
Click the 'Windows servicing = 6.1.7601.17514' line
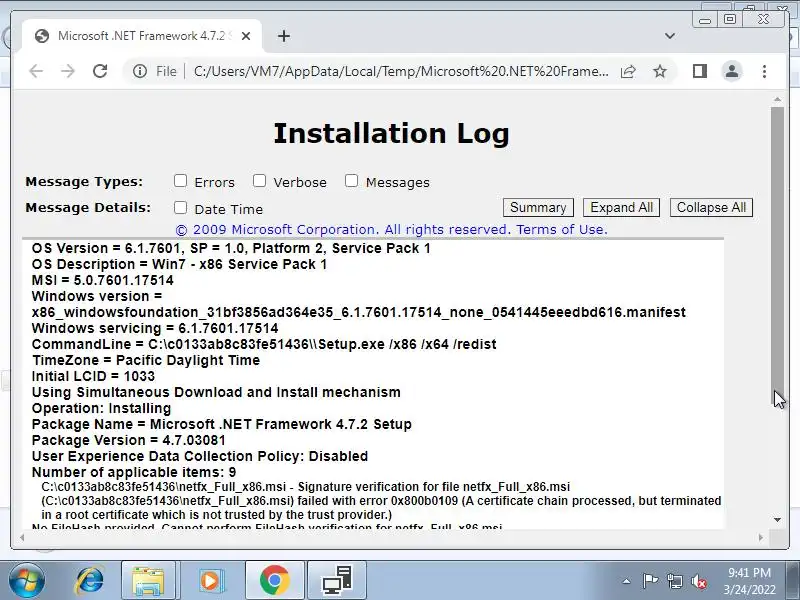point(155,328)
